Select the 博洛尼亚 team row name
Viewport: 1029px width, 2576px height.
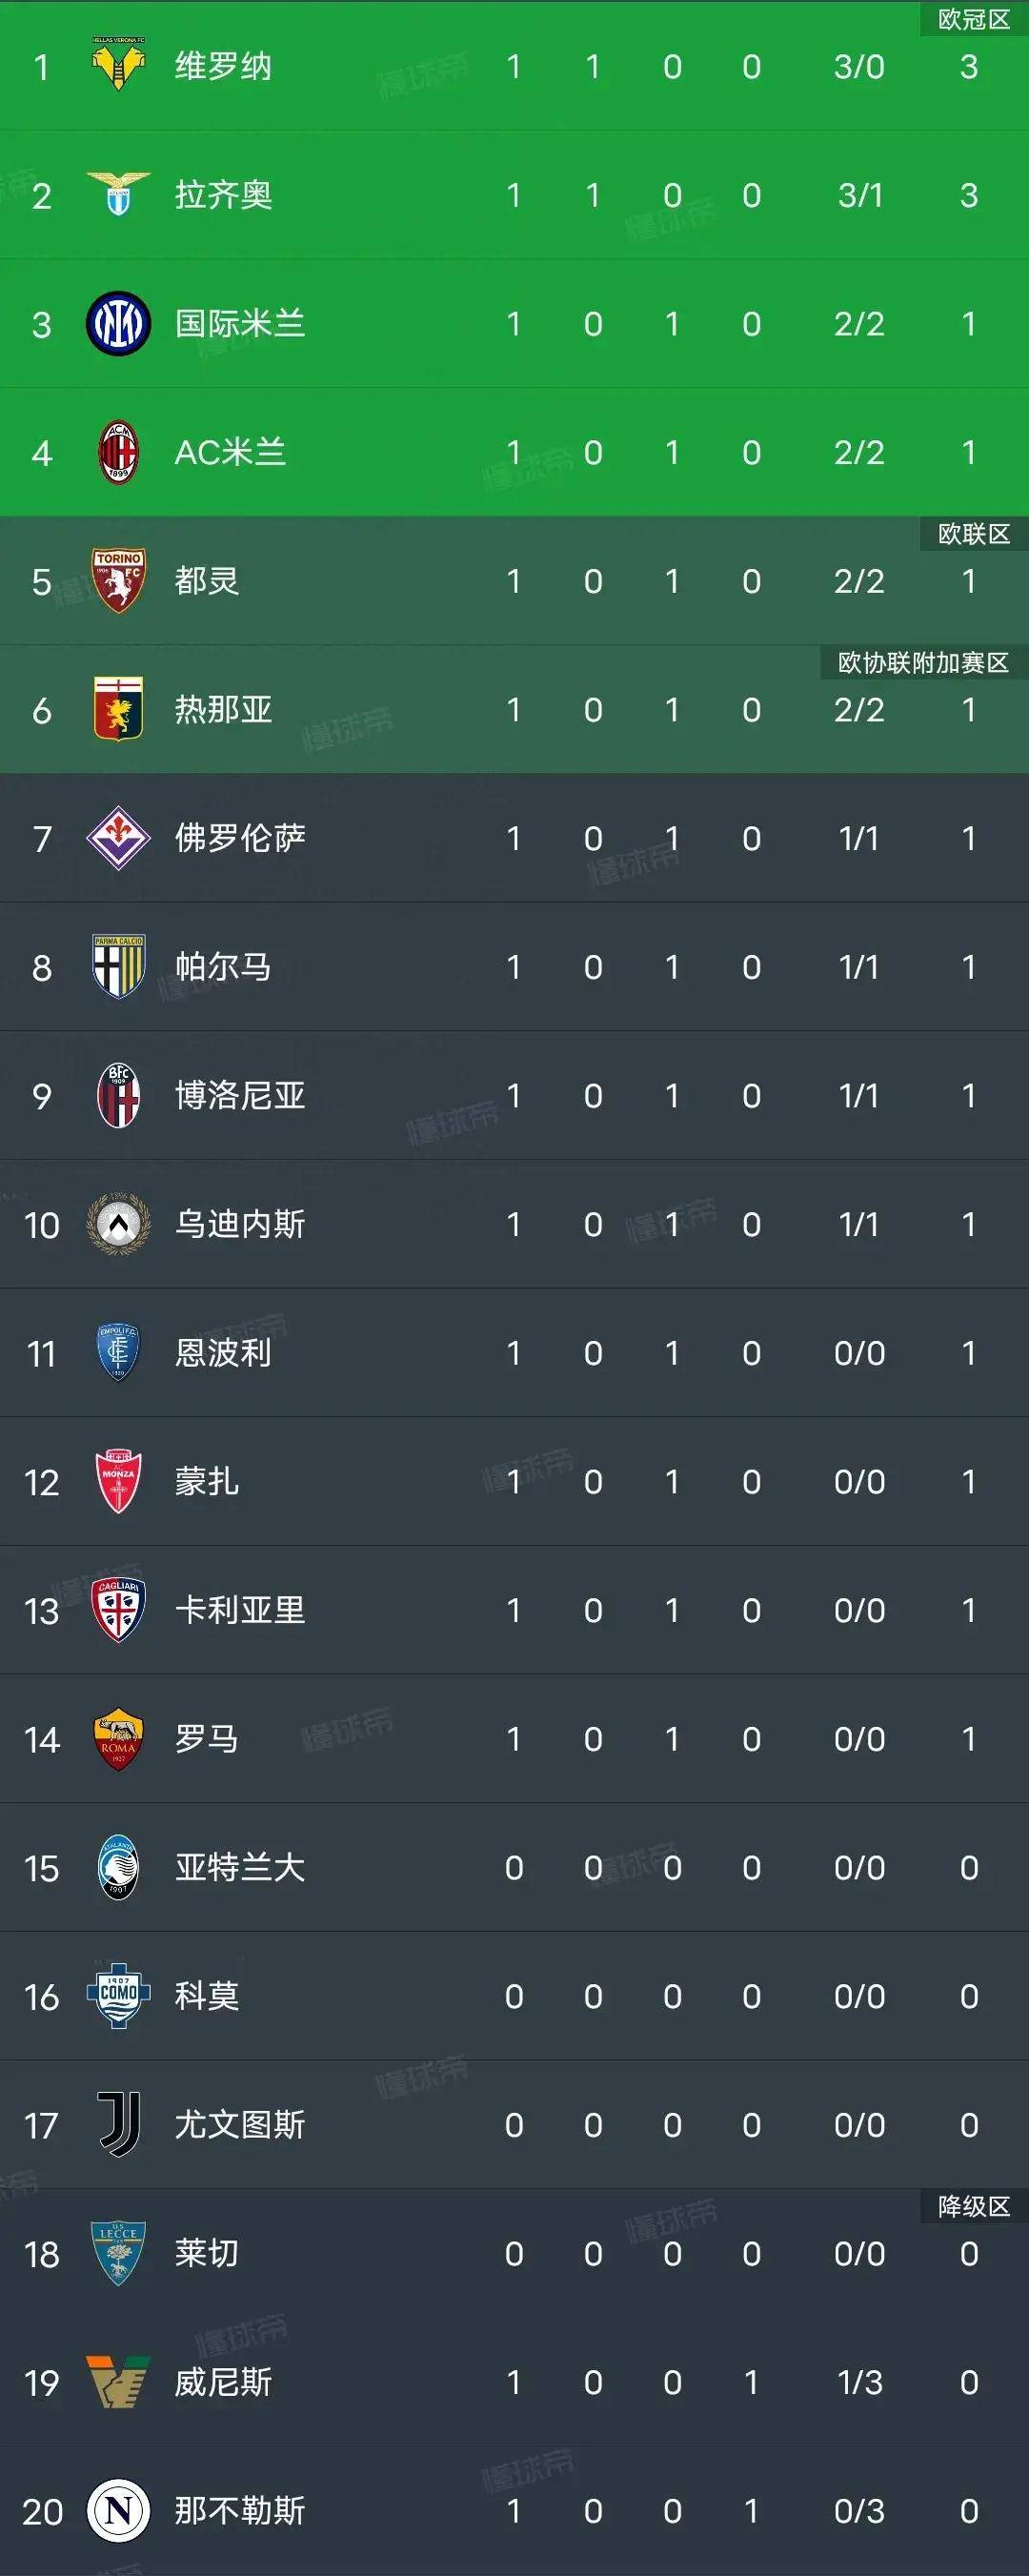(x=240, y=1096)
